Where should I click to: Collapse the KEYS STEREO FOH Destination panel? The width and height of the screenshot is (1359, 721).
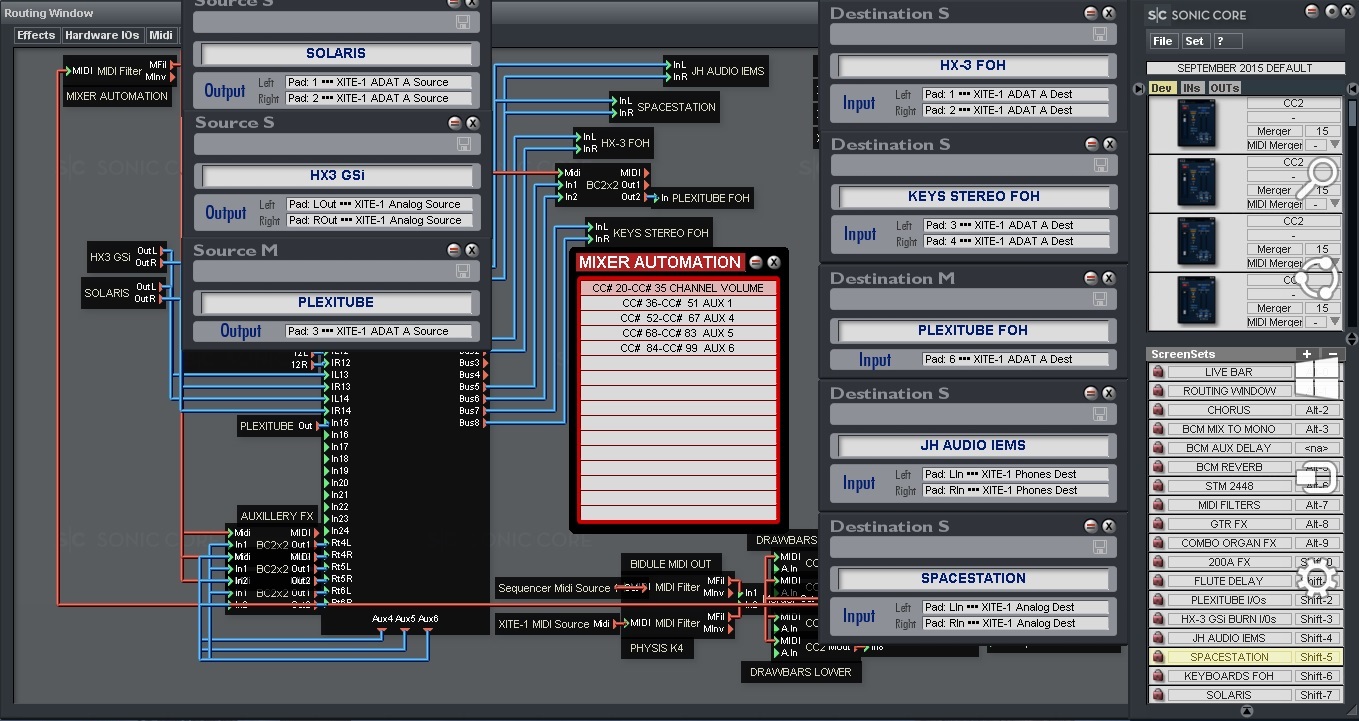pyautogui.click(x=1091, y=144)
